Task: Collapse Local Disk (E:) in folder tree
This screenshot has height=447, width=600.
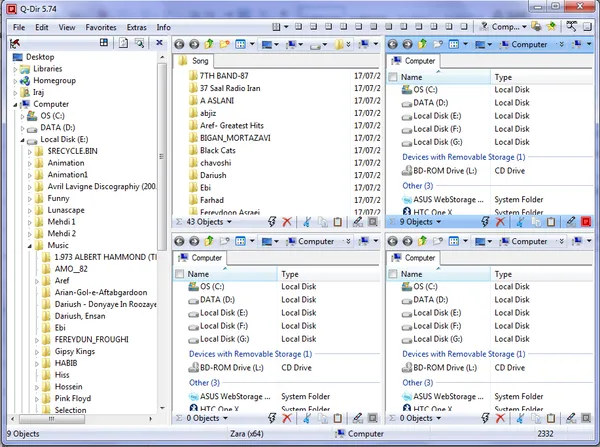Action: pyautogui.click(x=22, y=140)
